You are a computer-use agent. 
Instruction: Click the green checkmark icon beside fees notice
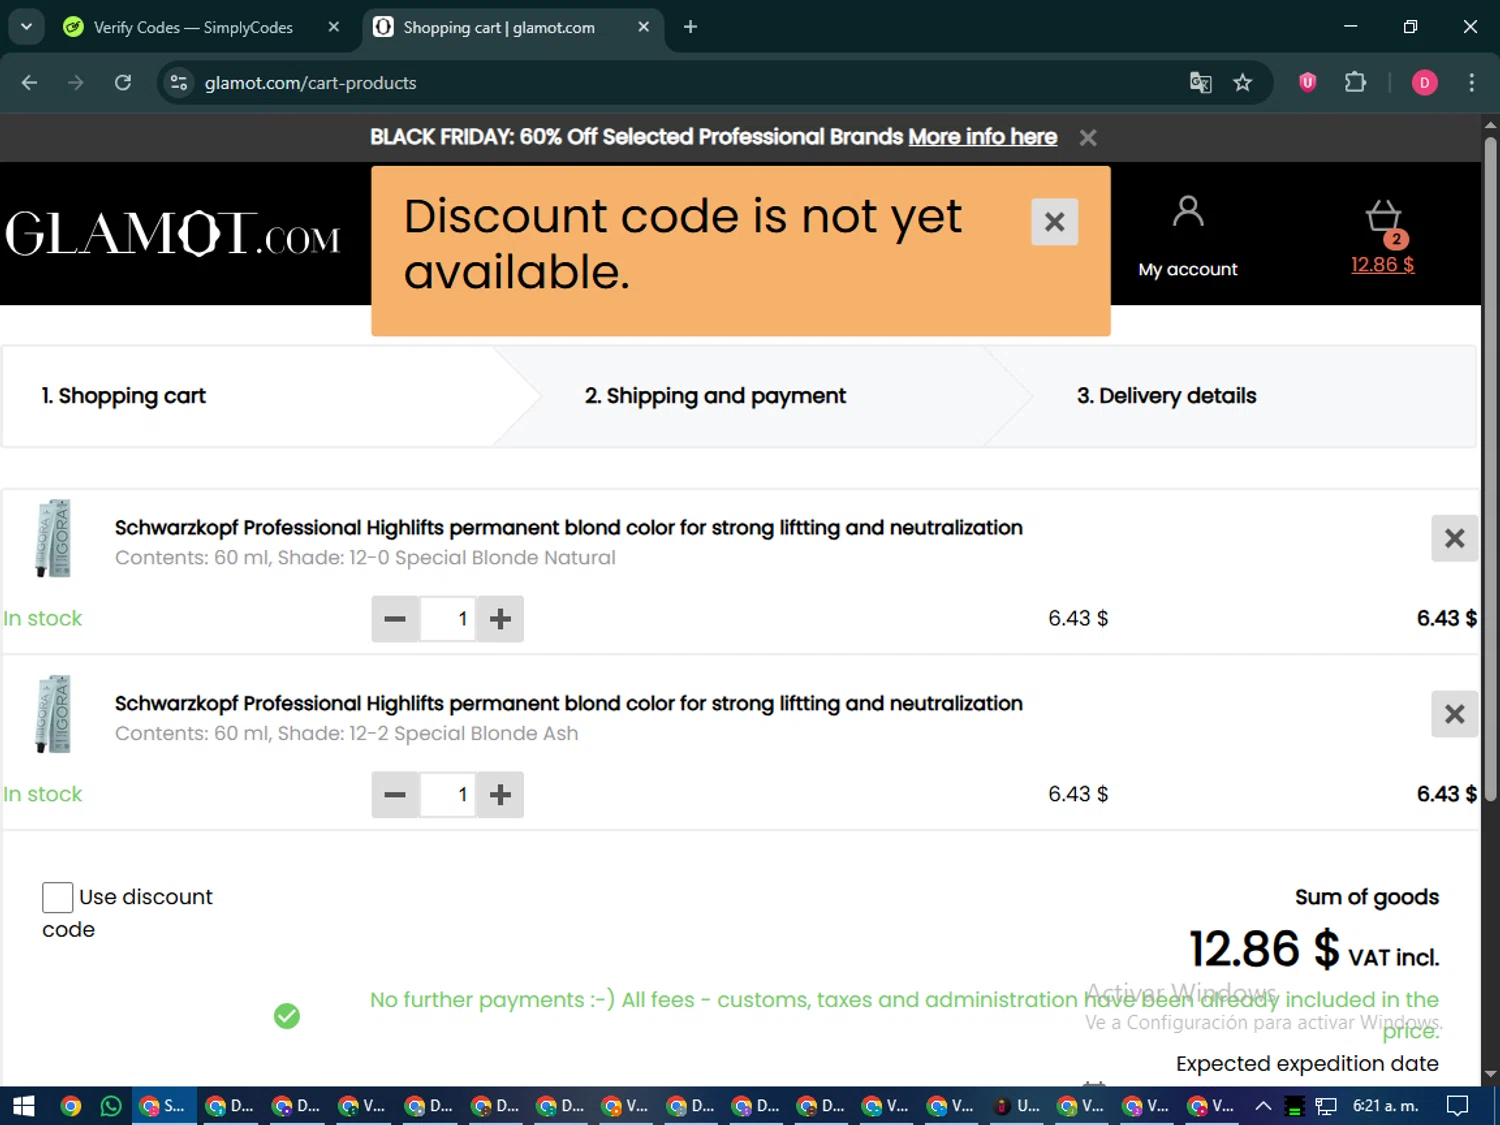287,1016
